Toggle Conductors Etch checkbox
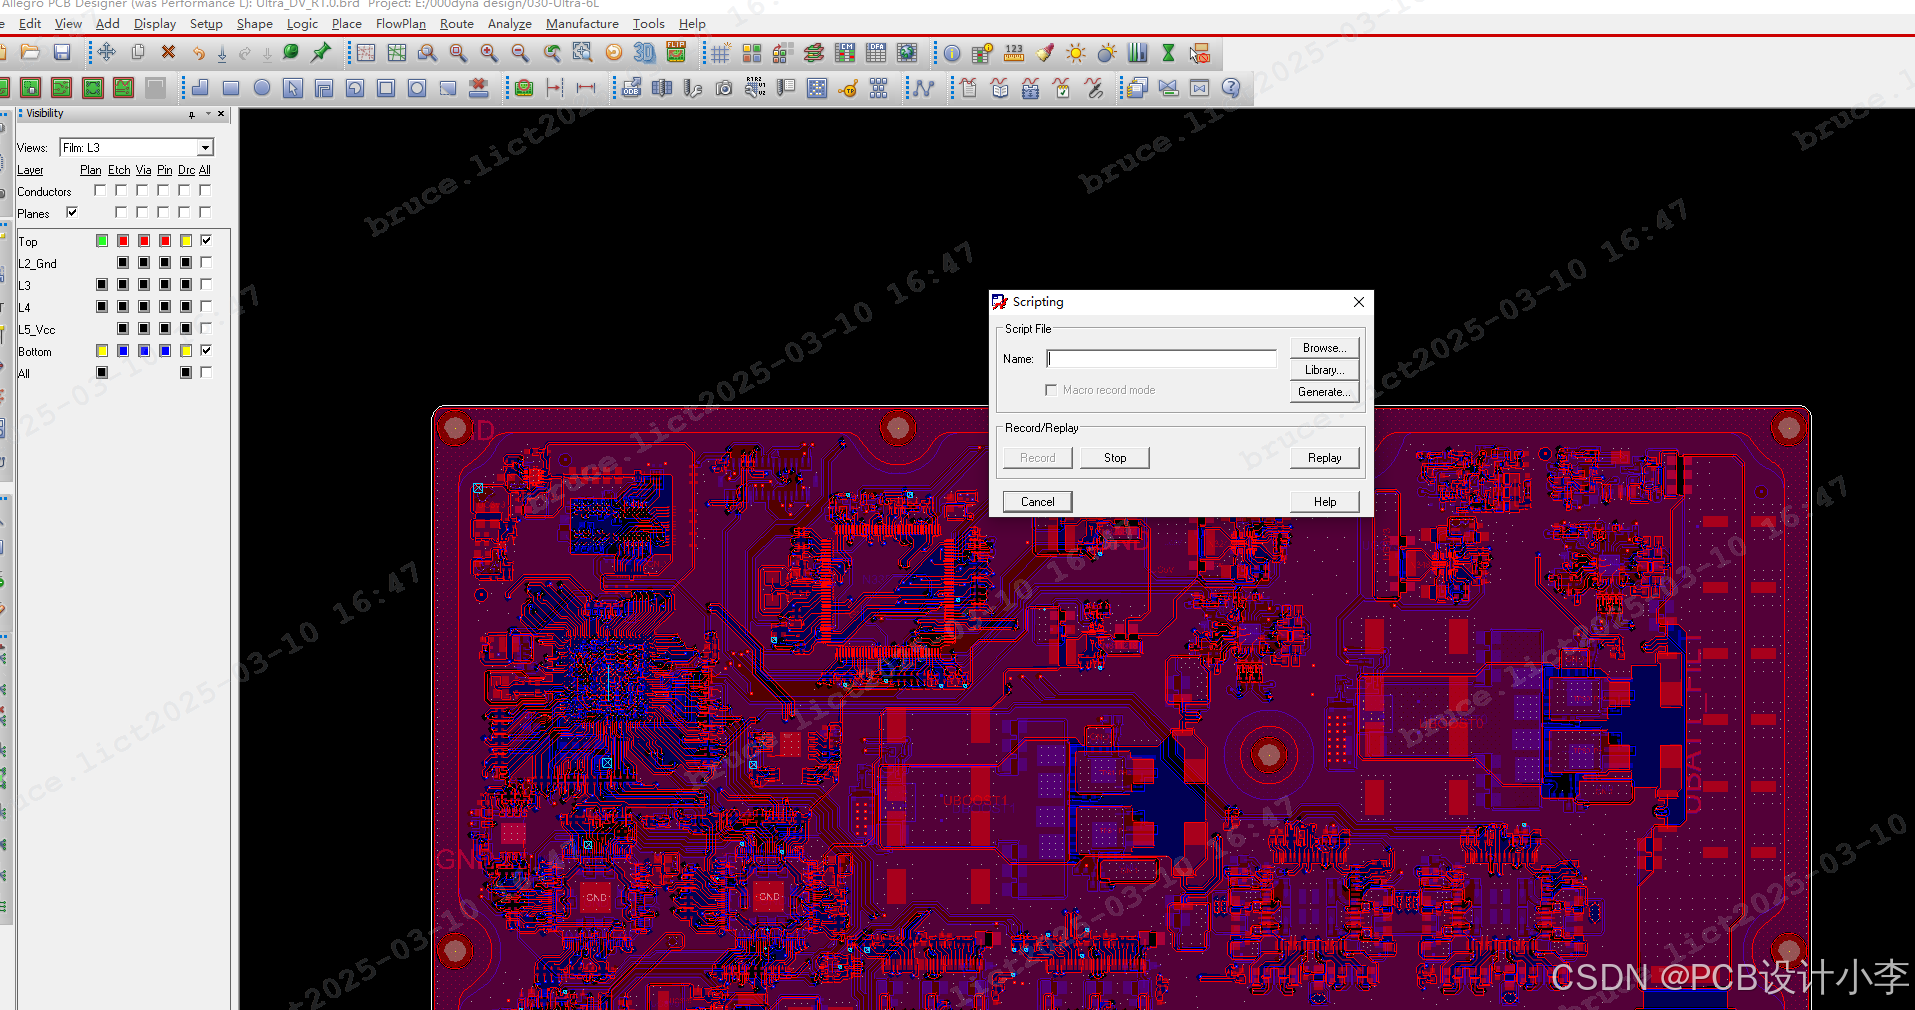The width and height of the screenshot is (1915, 1010). pyautogui.click(x=121, y=190)
